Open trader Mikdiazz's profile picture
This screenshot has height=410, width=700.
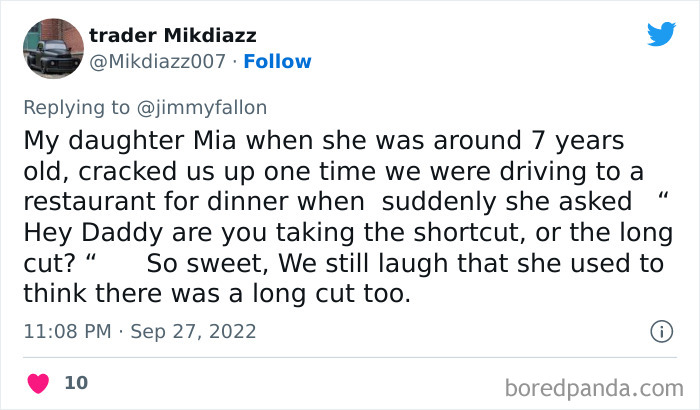pos(51,47)
